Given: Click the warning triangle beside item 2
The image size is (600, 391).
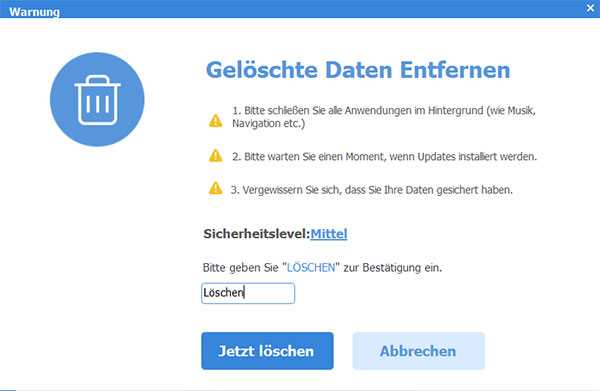Looking at the screenshot, I should click(215, 156).
